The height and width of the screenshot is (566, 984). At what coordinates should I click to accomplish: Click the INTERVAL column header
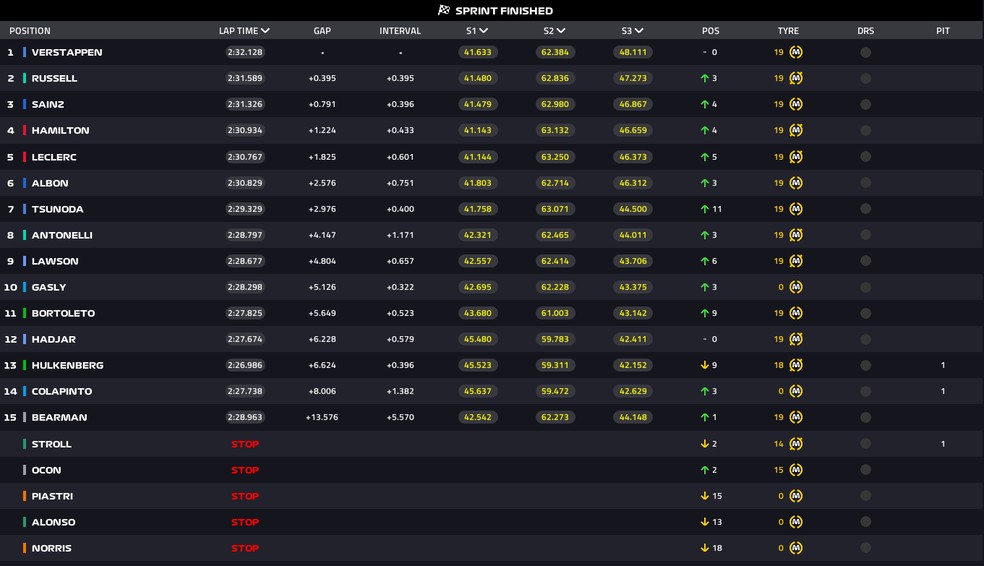click(x=400, y=31)
